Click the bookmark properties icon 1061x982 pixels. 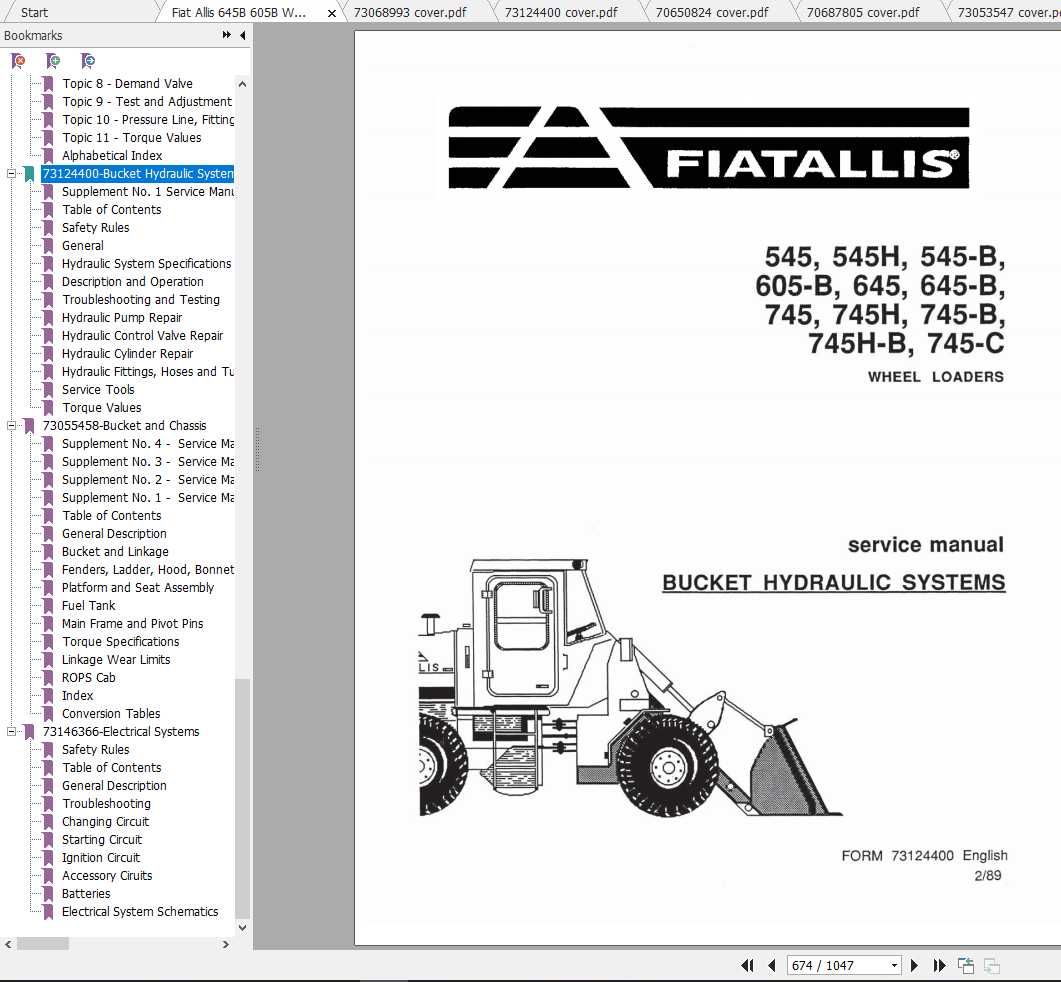[88, 62]
